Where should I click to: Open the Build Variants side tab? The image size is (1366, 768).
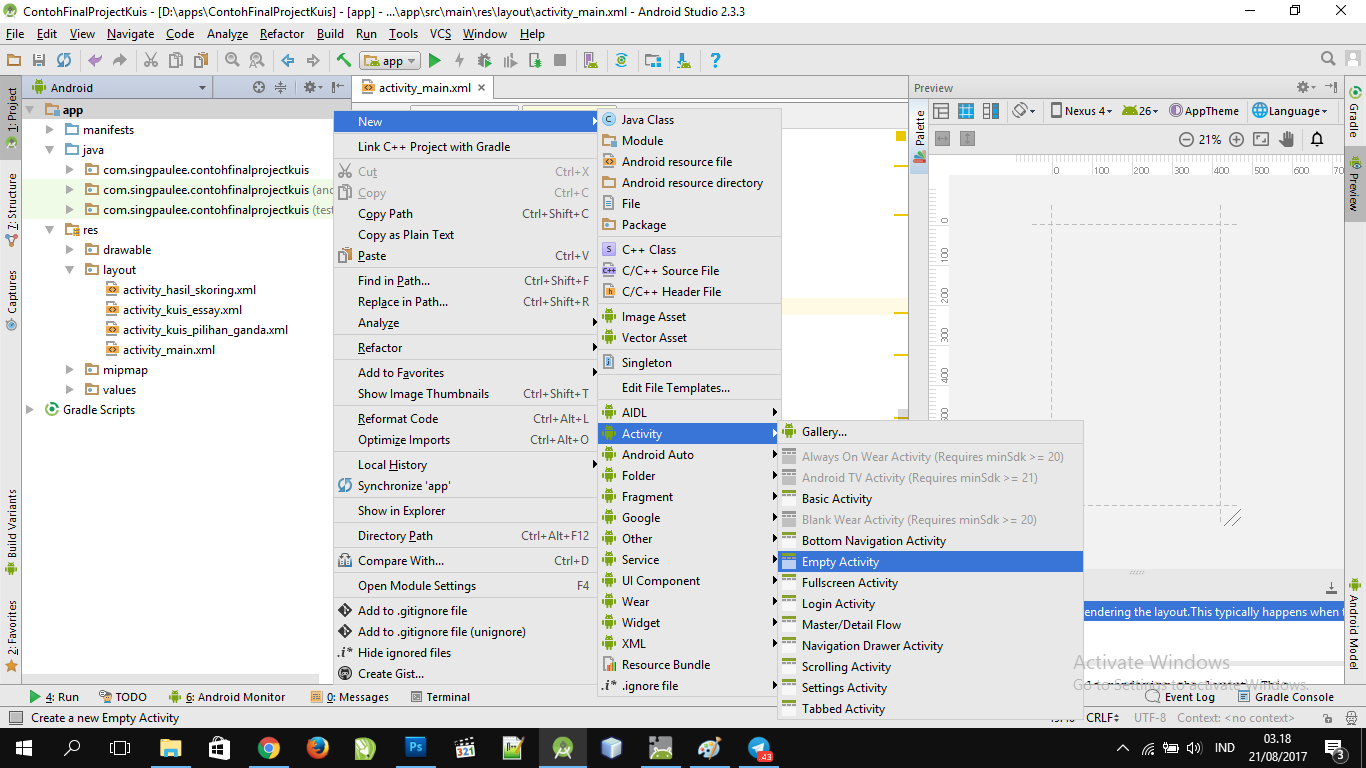coord(12,532)
